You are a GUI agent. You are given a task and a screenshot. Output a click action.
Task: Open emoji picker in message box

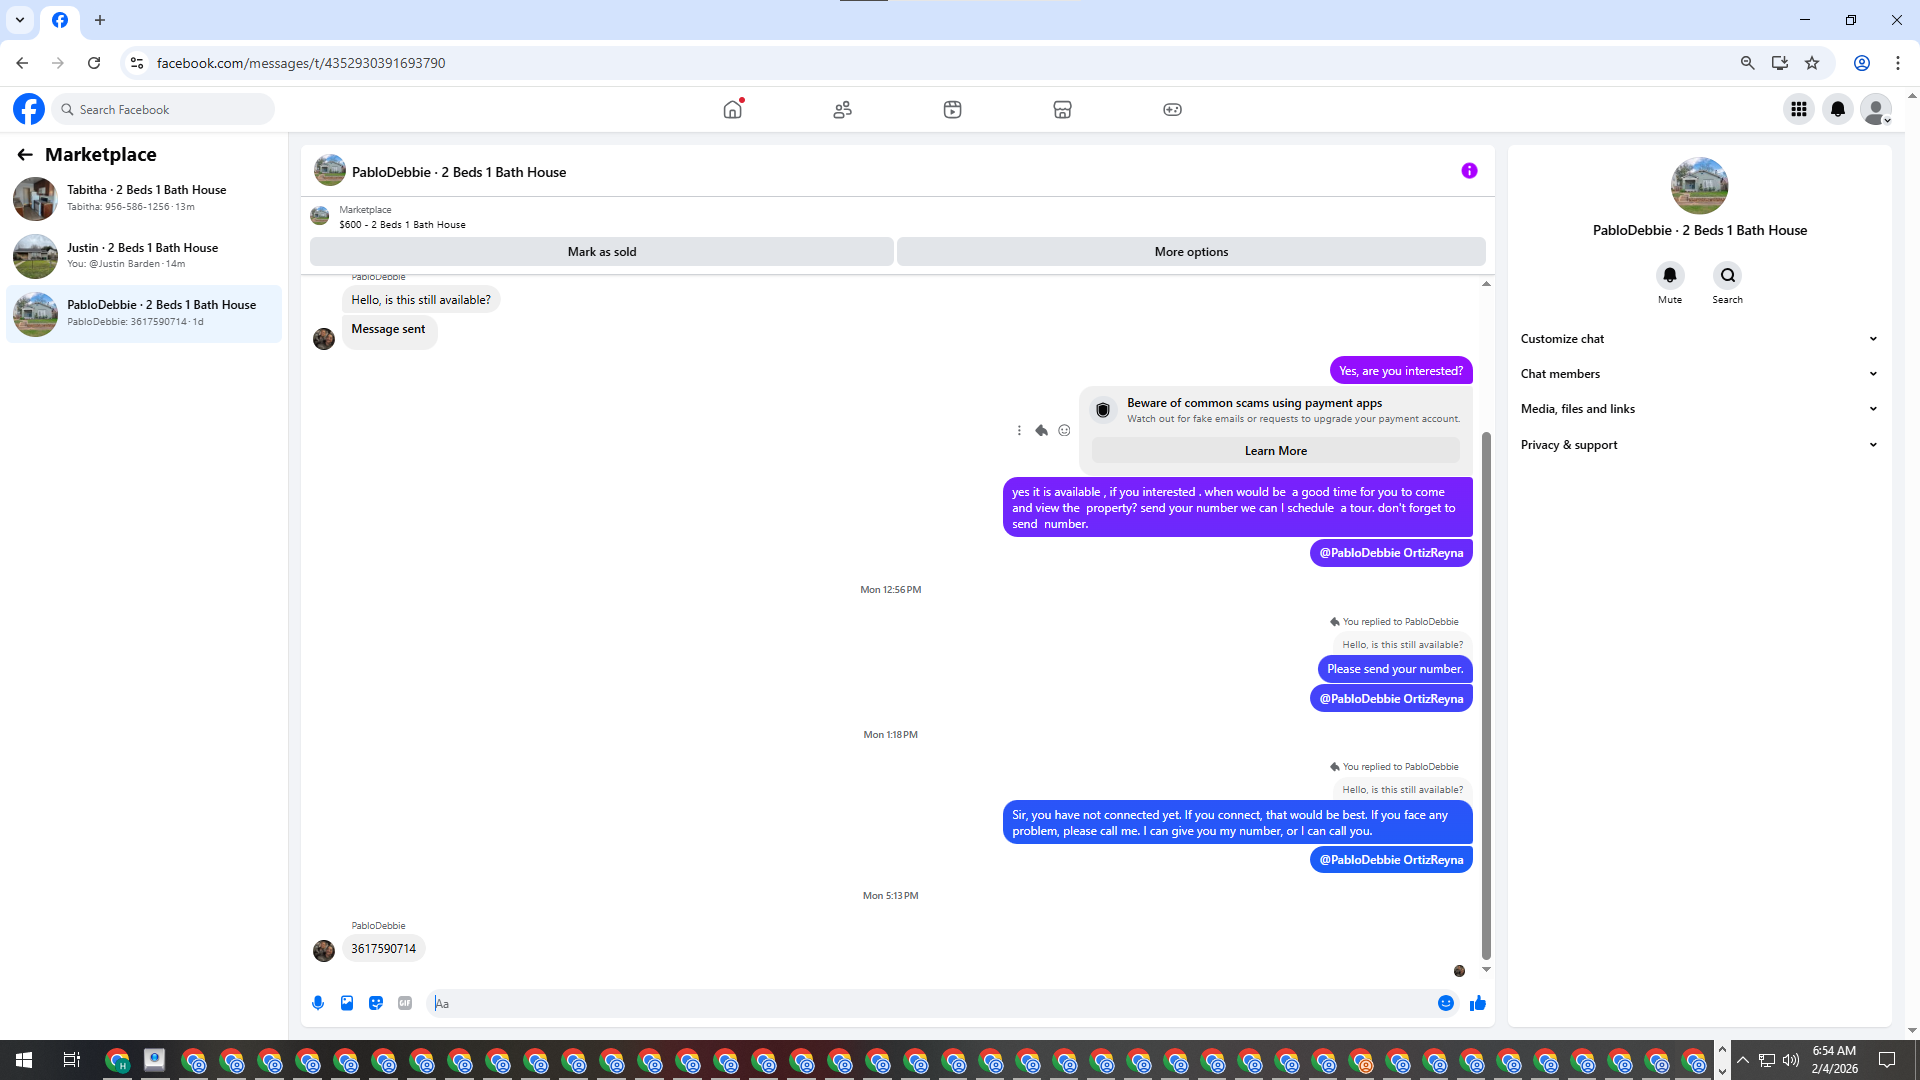tap(1445, 1003)
